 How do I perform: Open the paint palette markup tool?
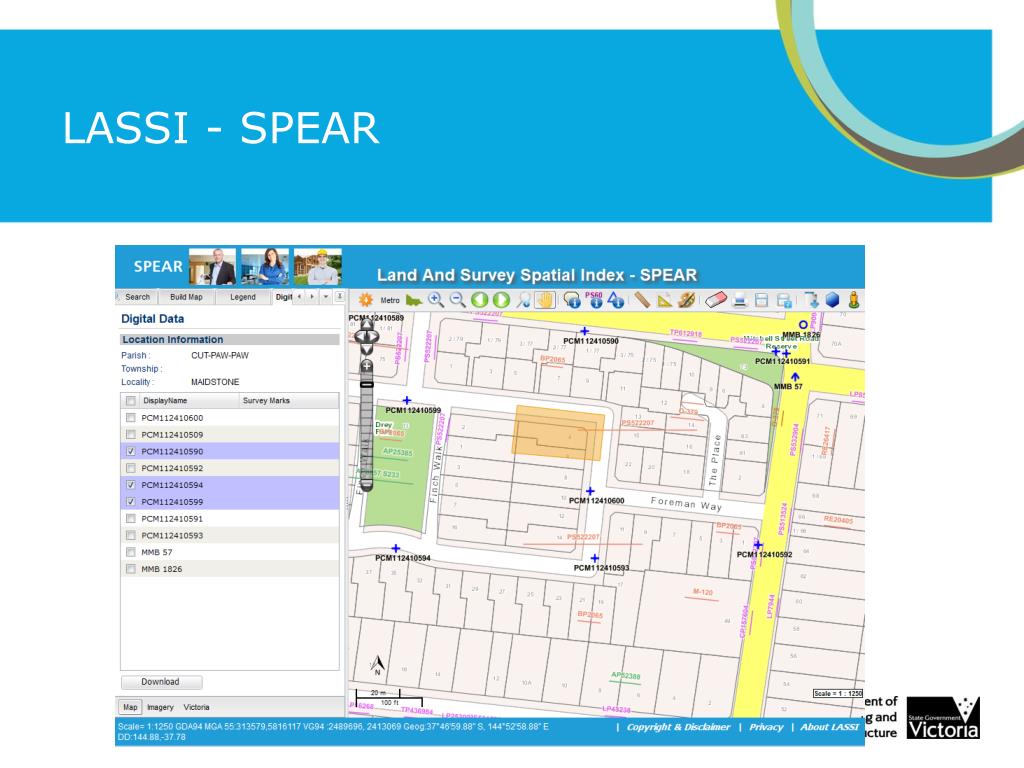click(686, 300)
